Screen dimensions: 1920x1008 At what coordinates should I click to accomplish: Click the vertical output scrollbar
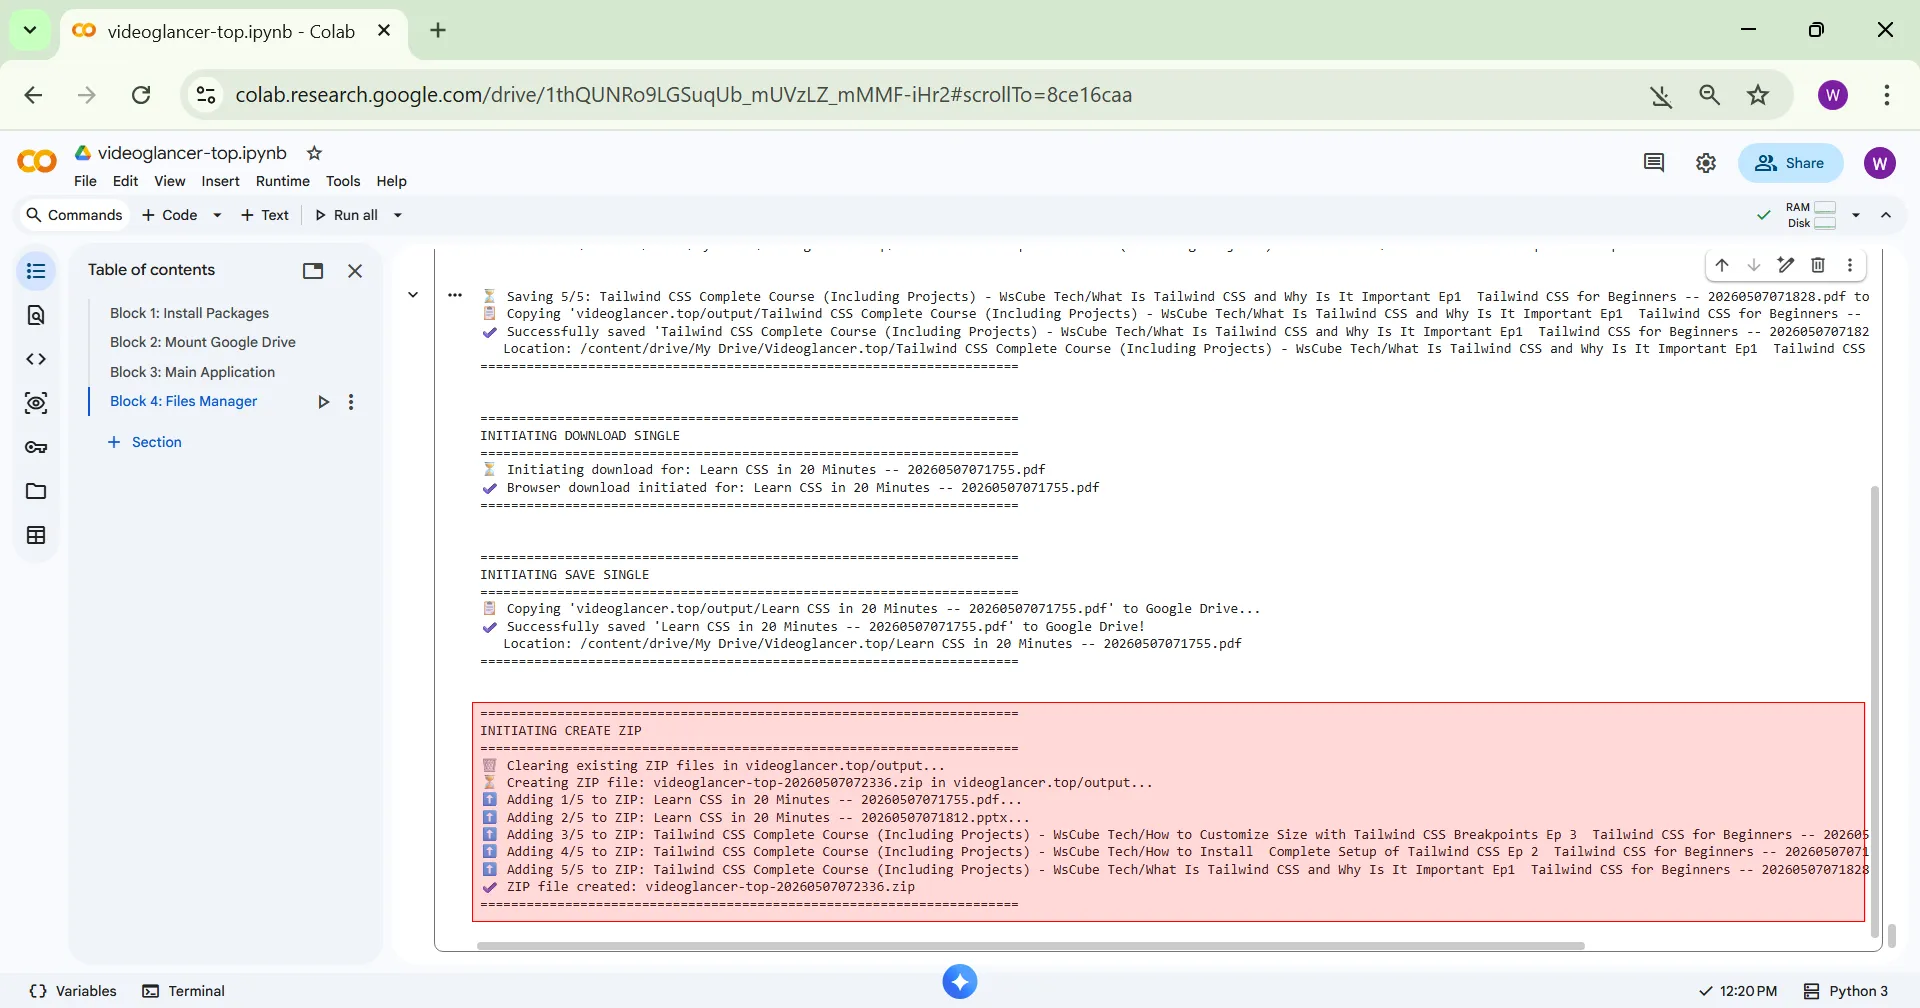pyautogui.click(x=1875, y=710)
